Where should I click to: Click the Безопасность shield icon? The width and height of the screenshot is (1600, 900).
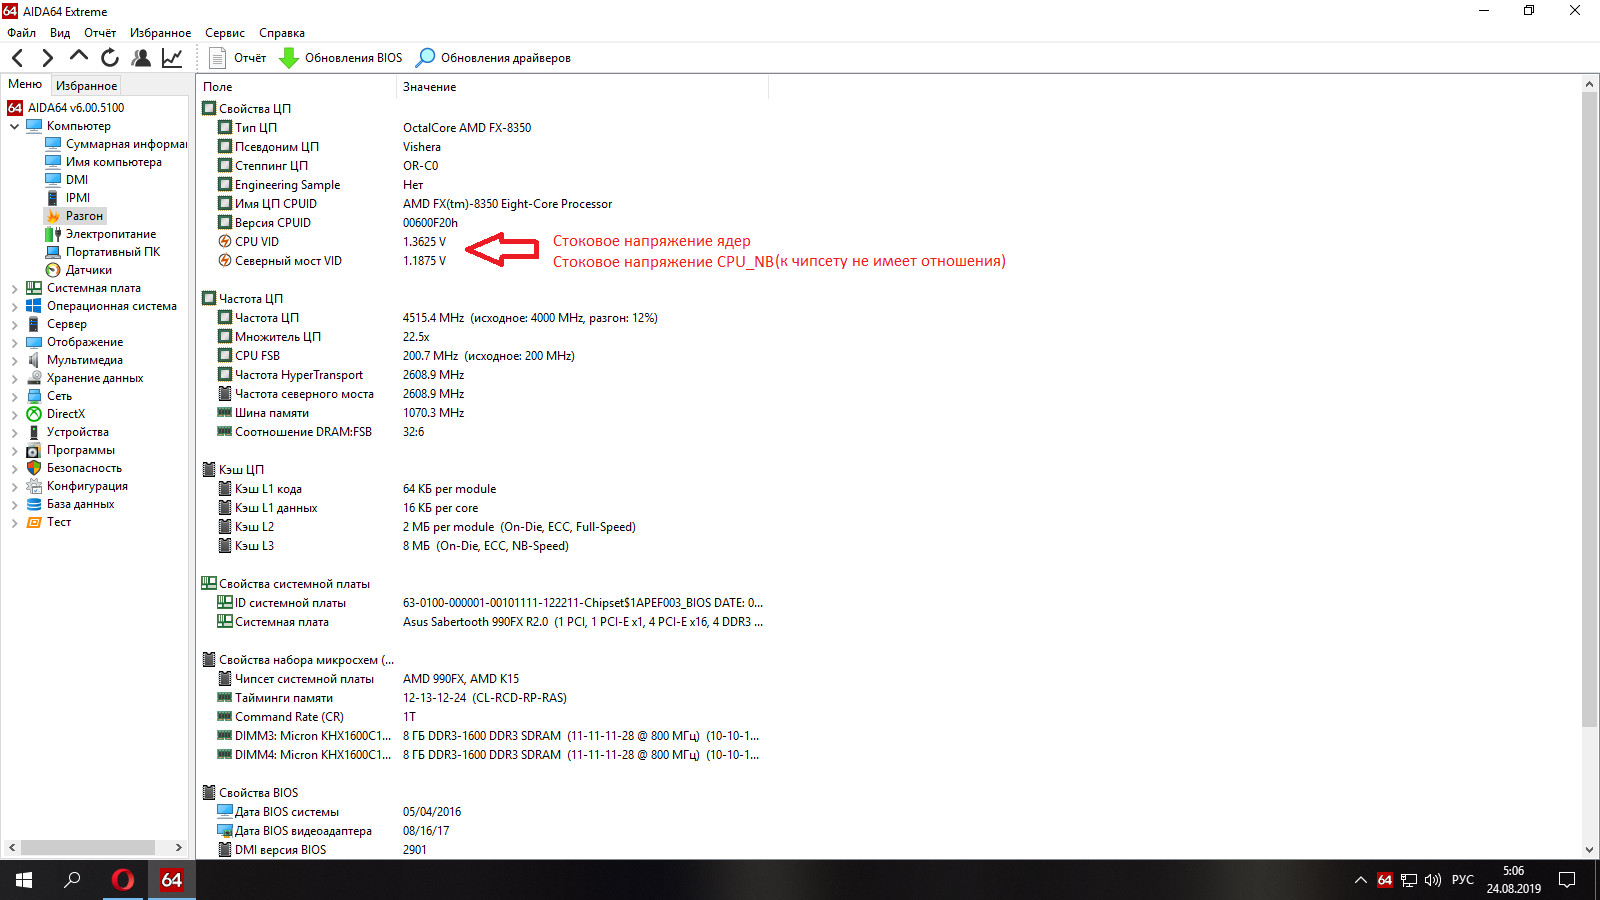(x=34, y=468)
